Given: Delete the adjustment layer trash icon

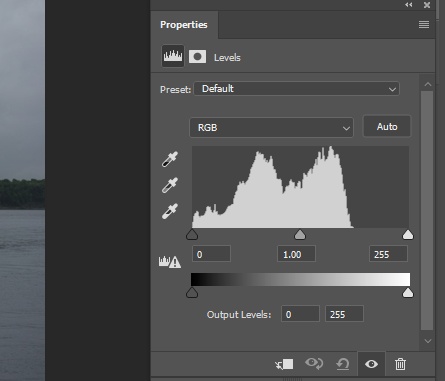Looking at the screenshot, I should tap(400, 364).
